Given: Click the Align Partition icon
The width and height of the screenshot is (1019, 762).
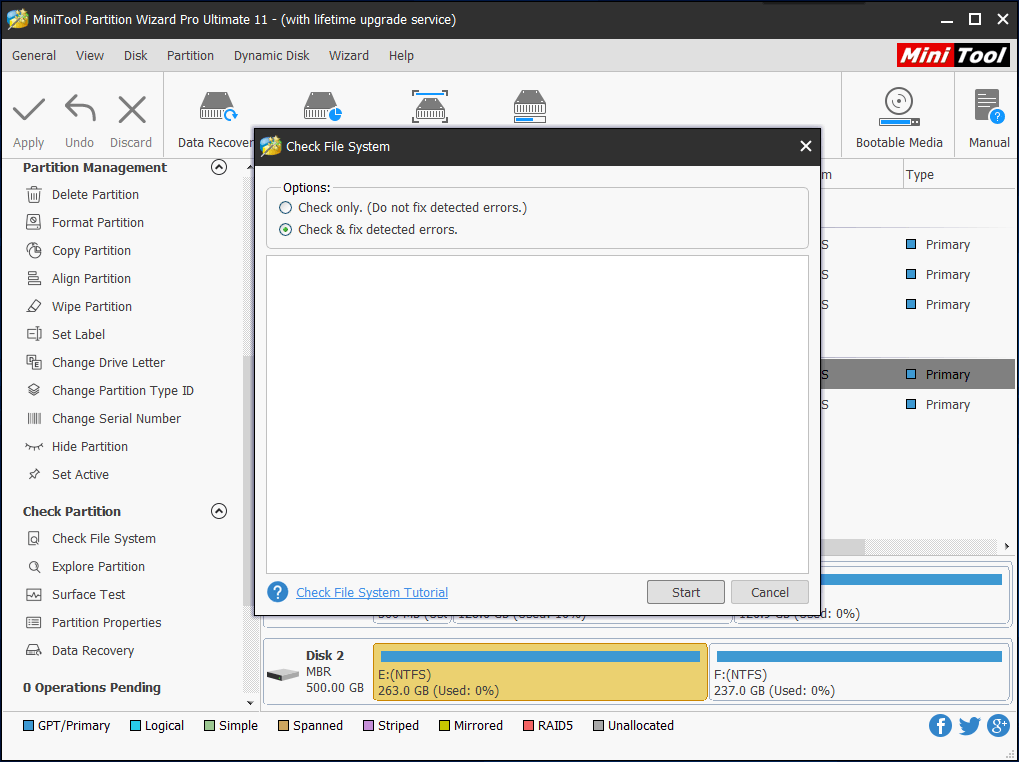Looking at the screenshot, I should (x=34, y=278).
